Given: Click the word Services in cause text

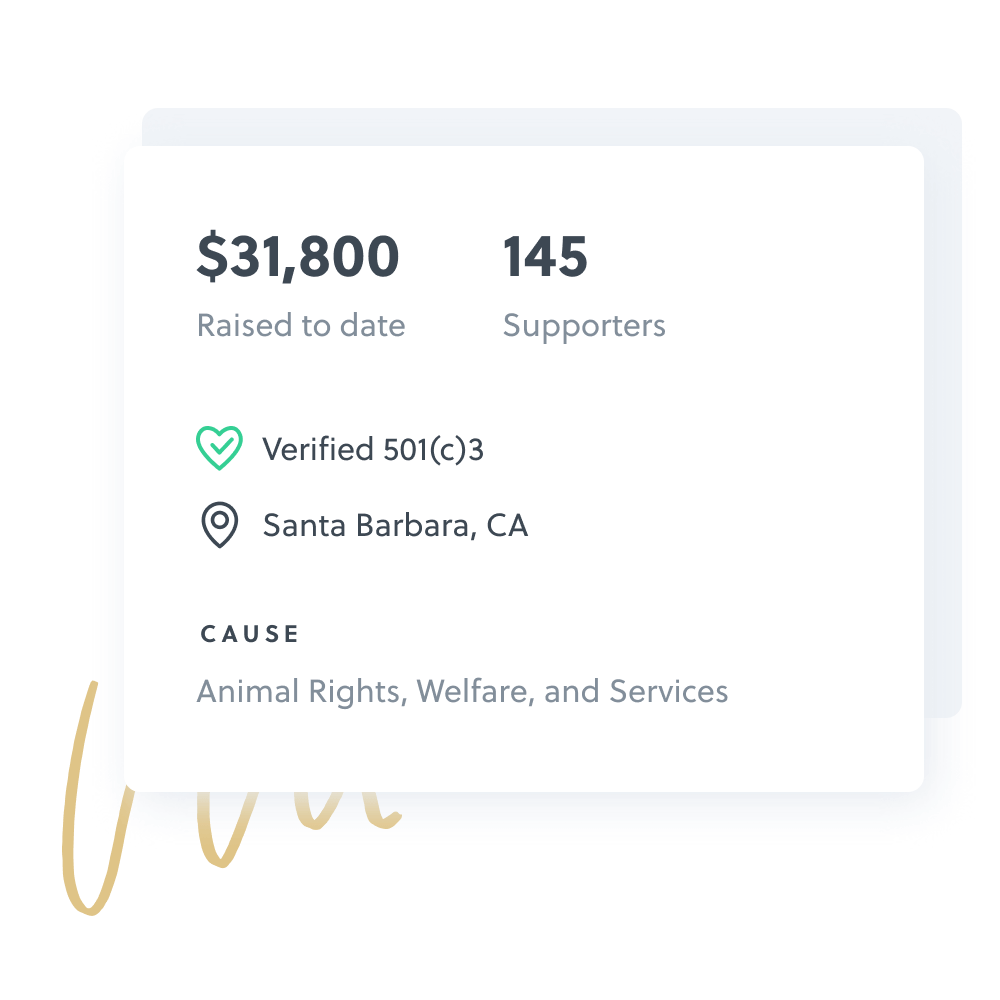Looking at the screenshot, I should point(668,691).
